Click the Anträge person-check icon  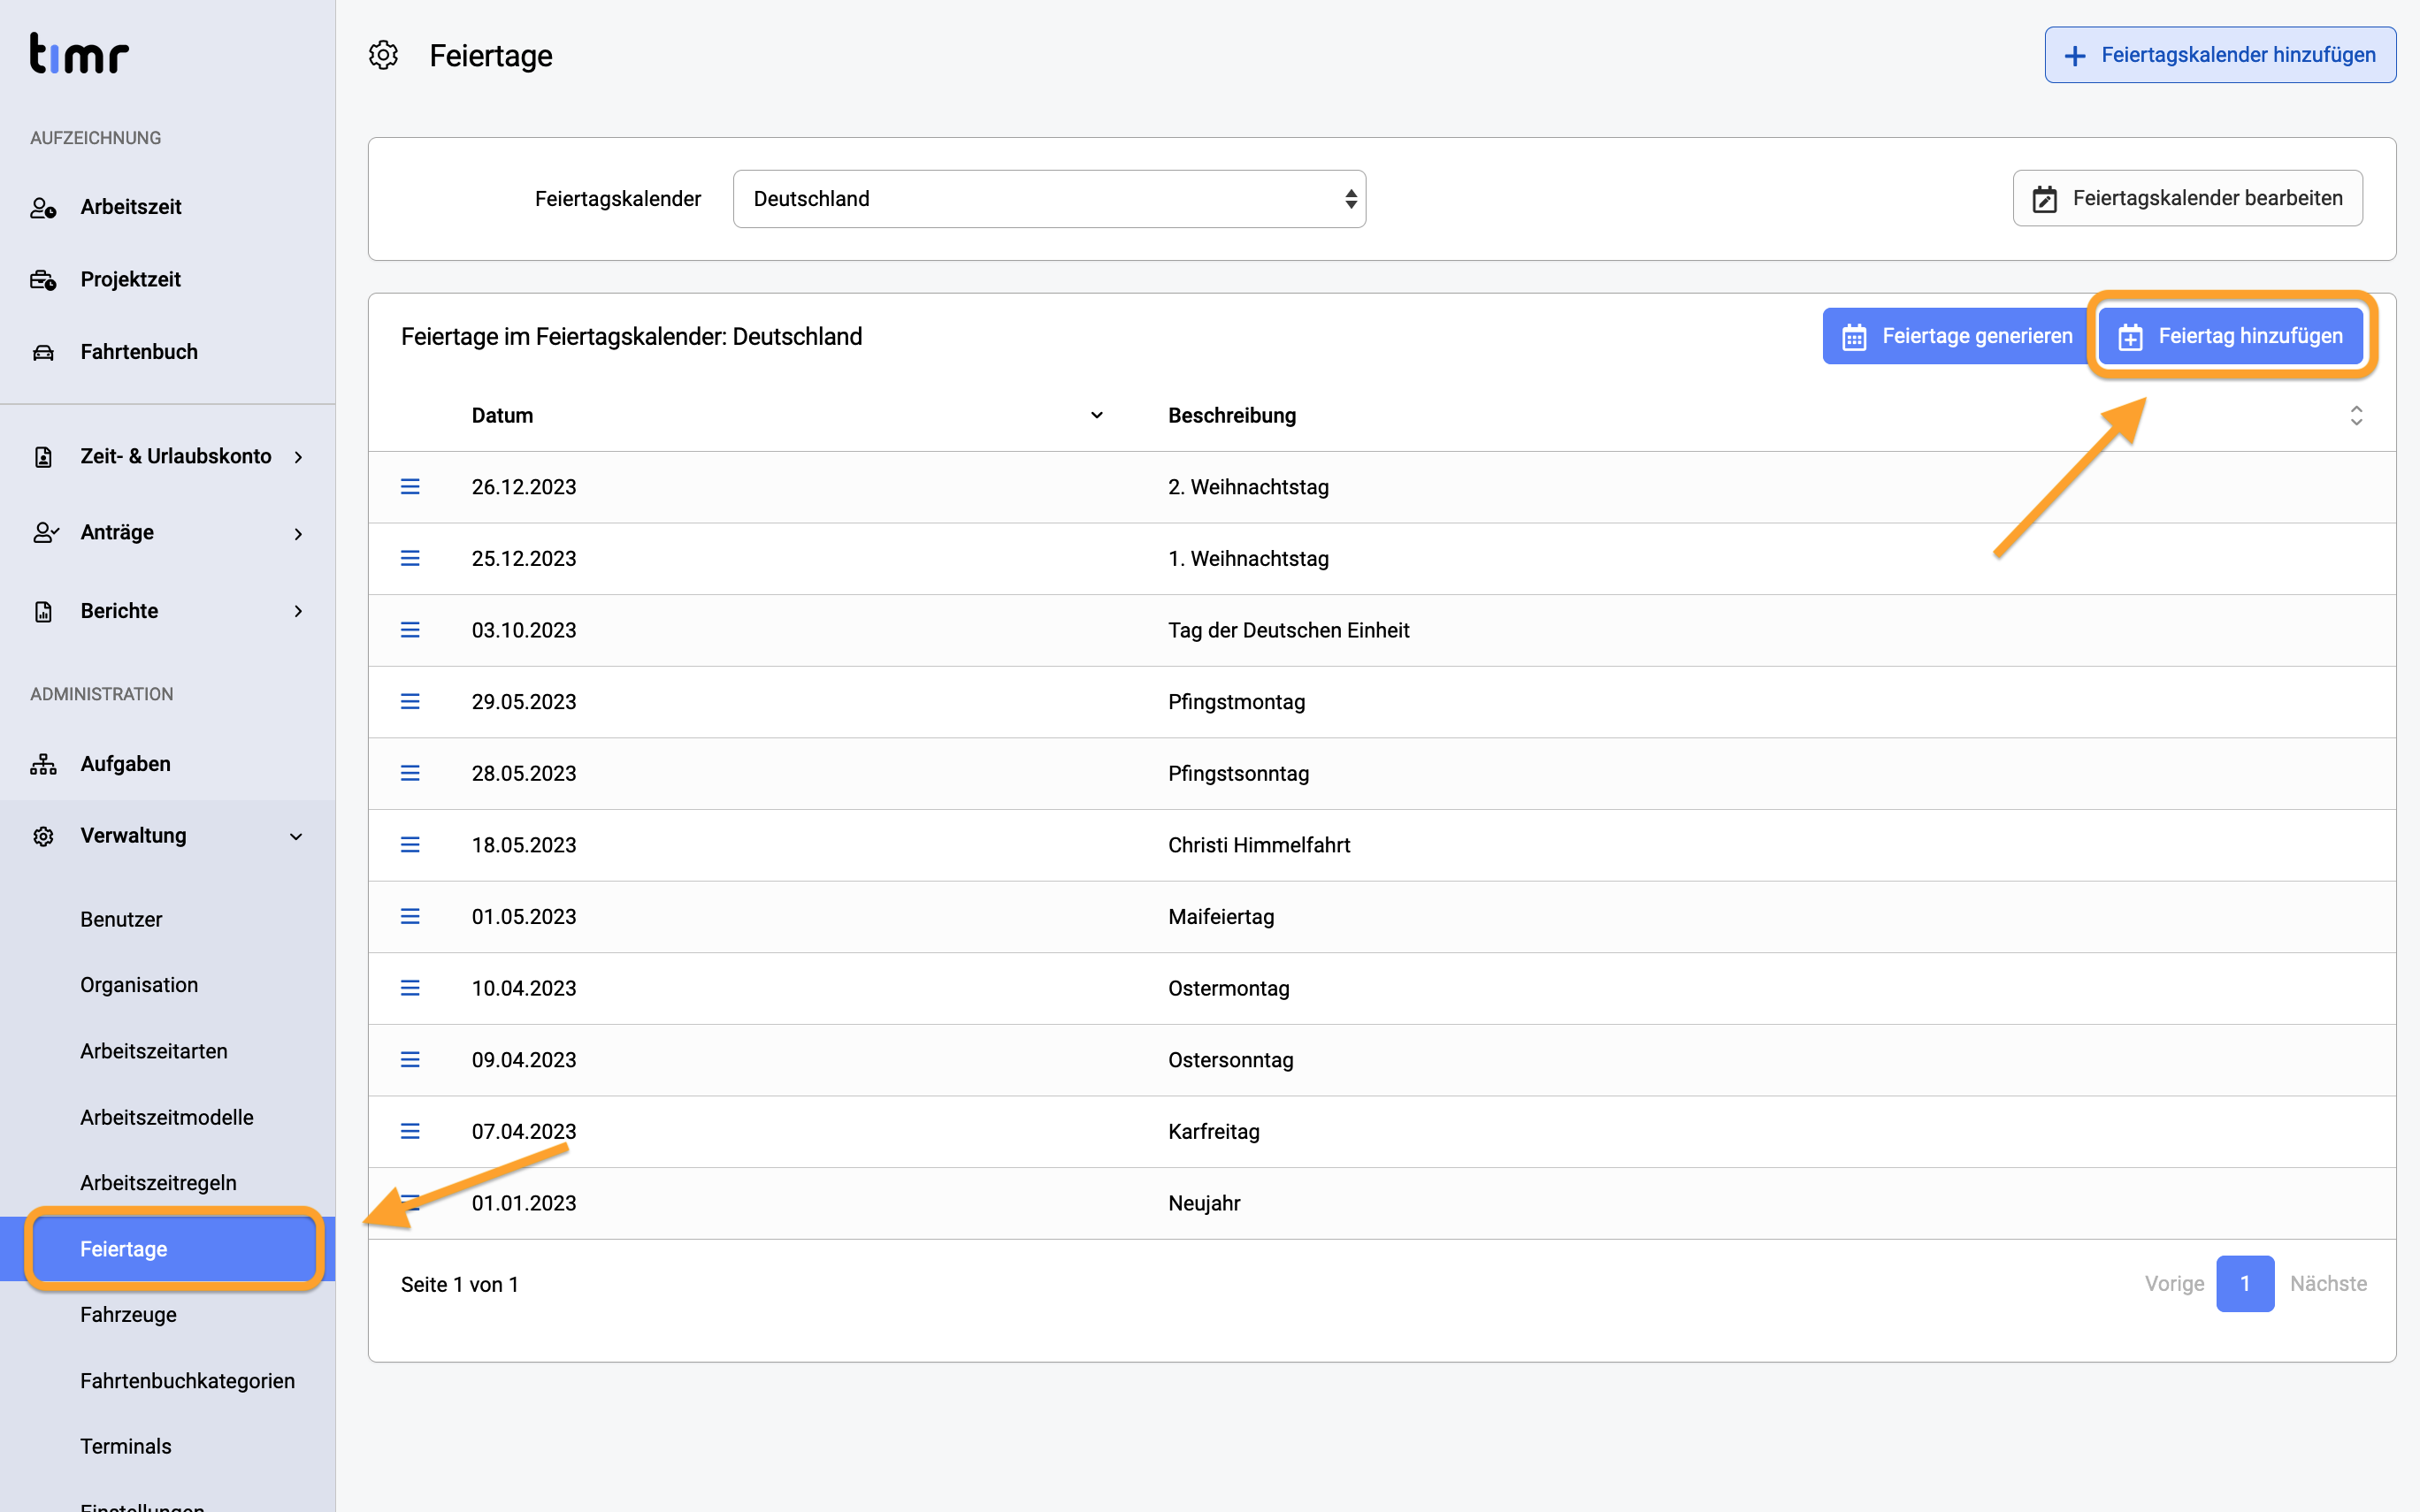[45, 533]
